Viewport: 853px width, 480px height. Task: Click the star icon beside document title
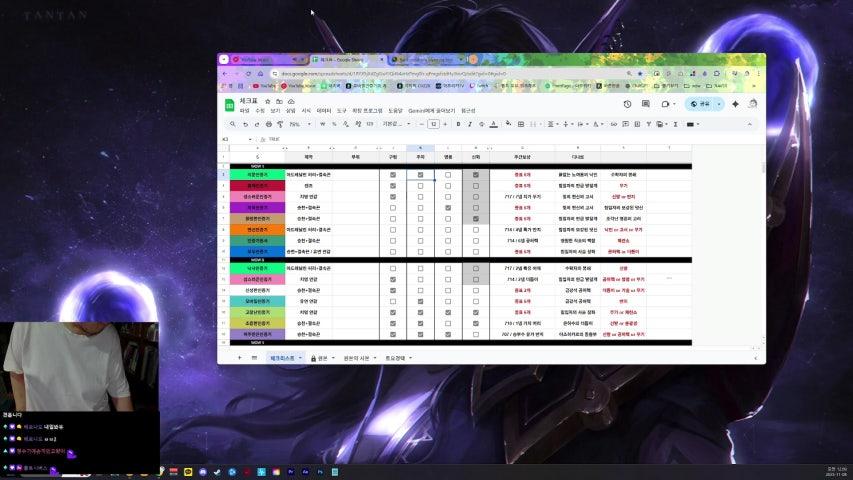[x=267, y=102]
